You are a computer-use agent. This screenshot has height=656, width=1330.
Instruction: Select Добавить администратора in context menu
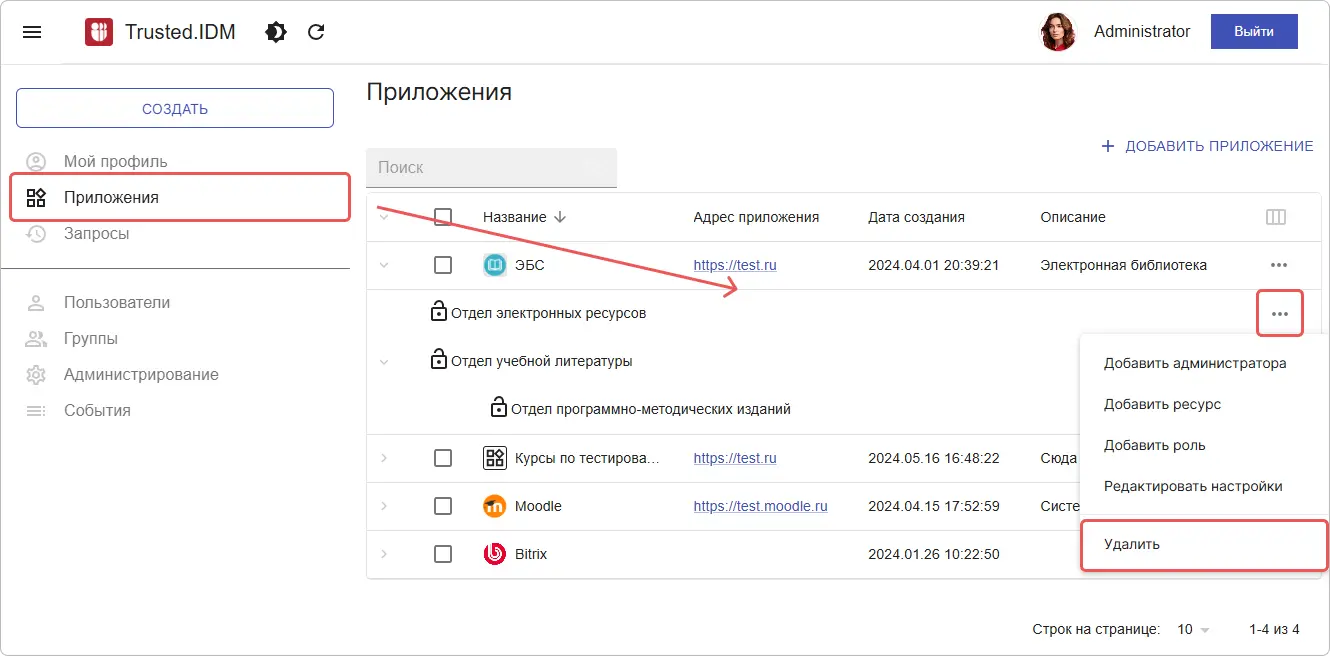[1194, 363]
